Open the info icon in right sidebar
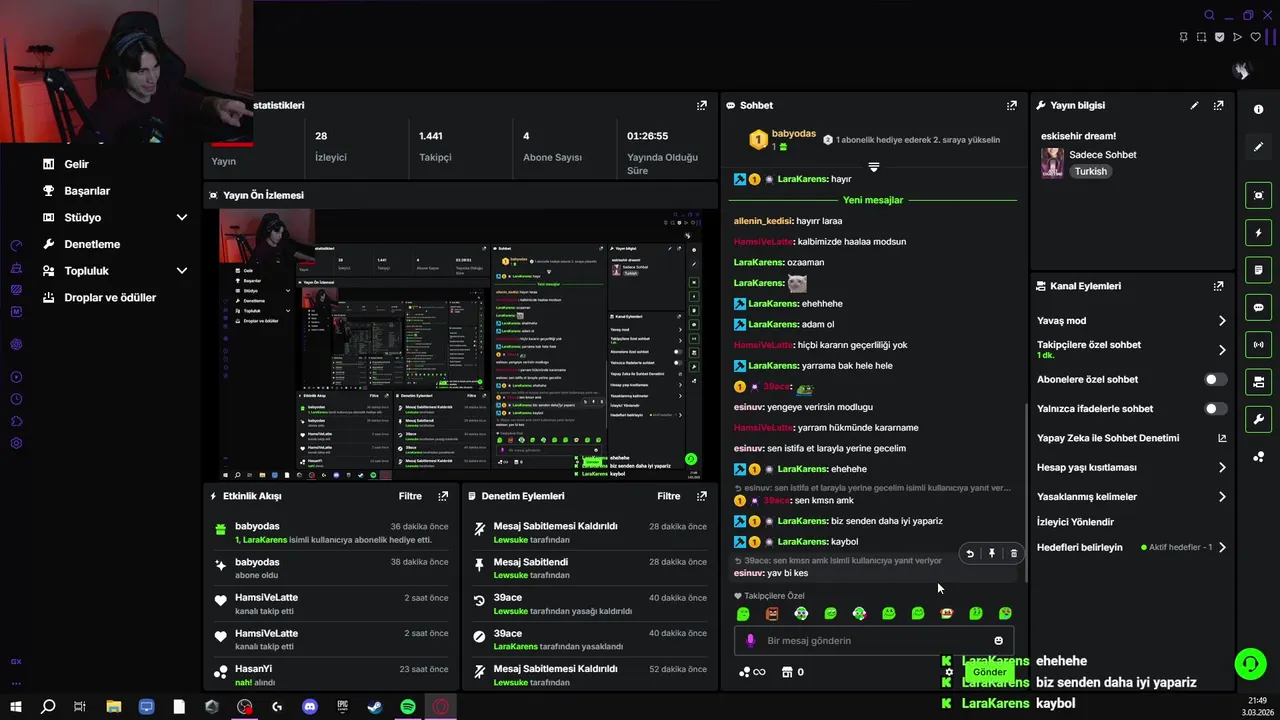 coord(1258,110)
